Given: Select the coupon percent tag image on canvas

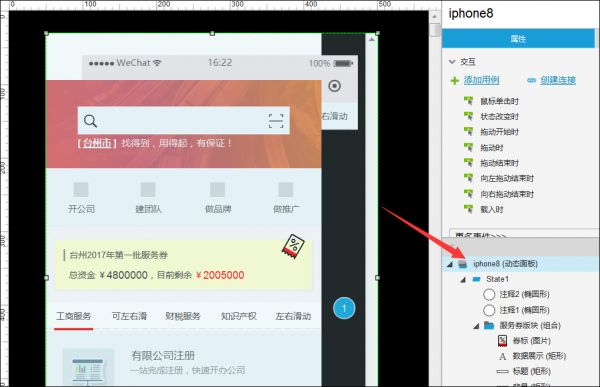Looking at the screenshot, I should click(293, 246).
